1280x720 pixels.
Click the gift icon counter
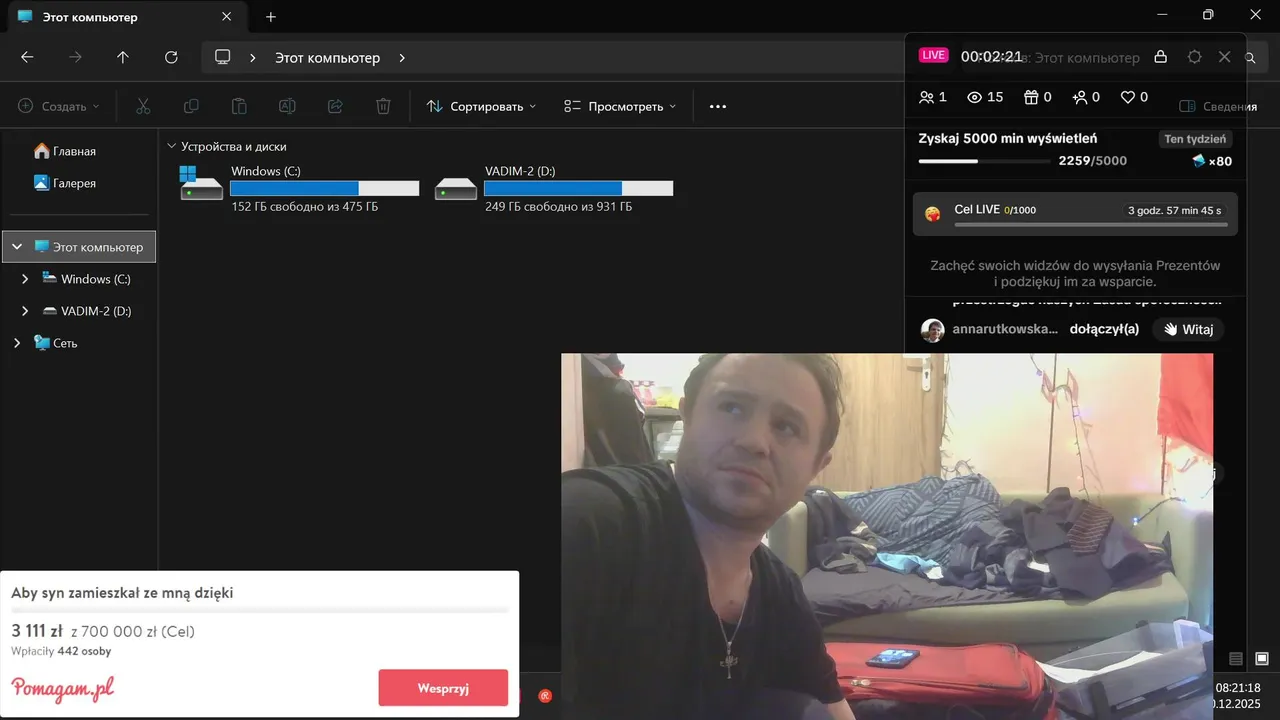(x=1031, y=97)
